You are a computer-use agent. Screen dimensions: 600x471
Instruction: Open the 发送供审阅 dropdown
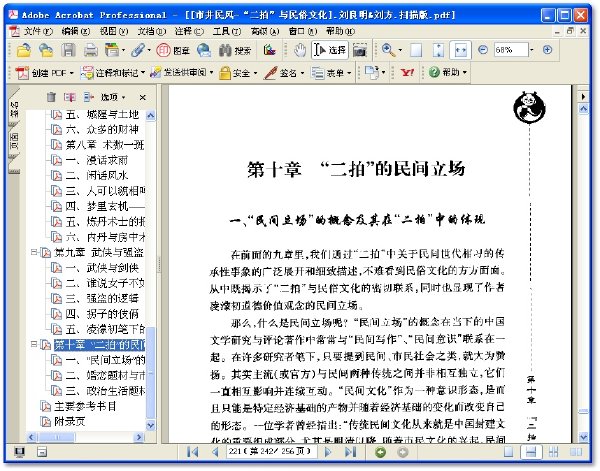(x=181, y=73)
